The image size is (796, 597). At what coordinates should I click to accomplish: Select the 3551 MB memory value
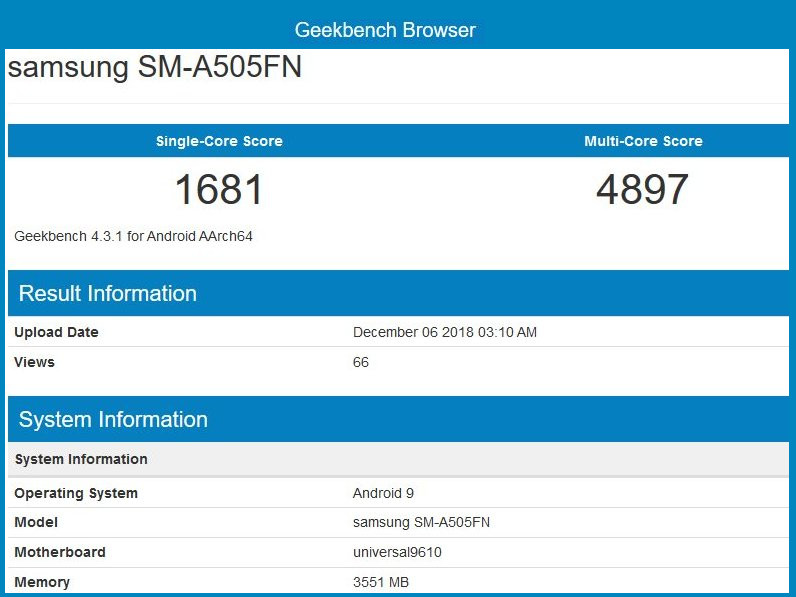[381, 582]
